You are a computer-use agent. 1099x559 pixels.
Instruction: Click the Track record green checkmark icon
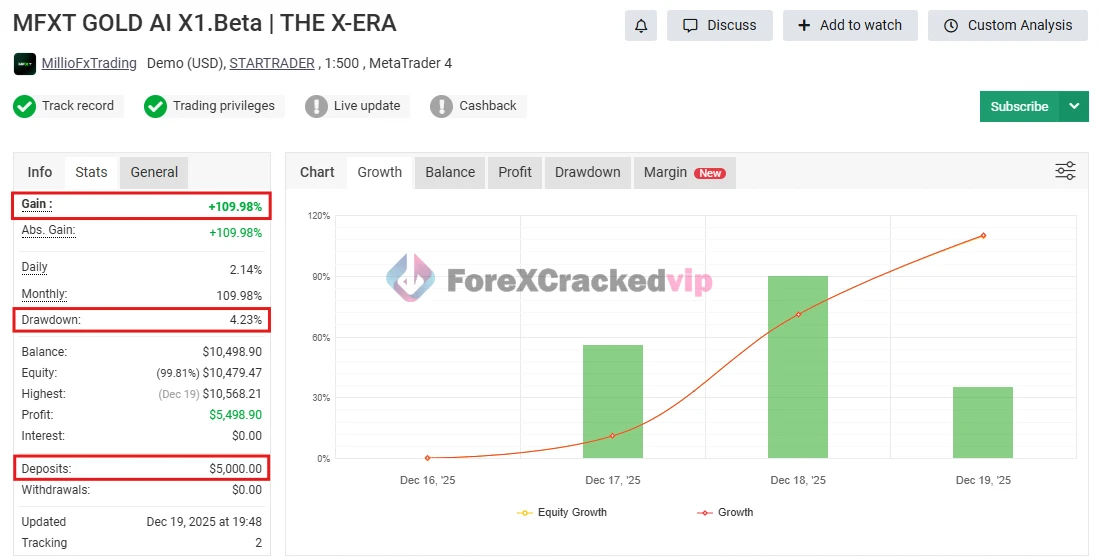click(x=24, y=106)
